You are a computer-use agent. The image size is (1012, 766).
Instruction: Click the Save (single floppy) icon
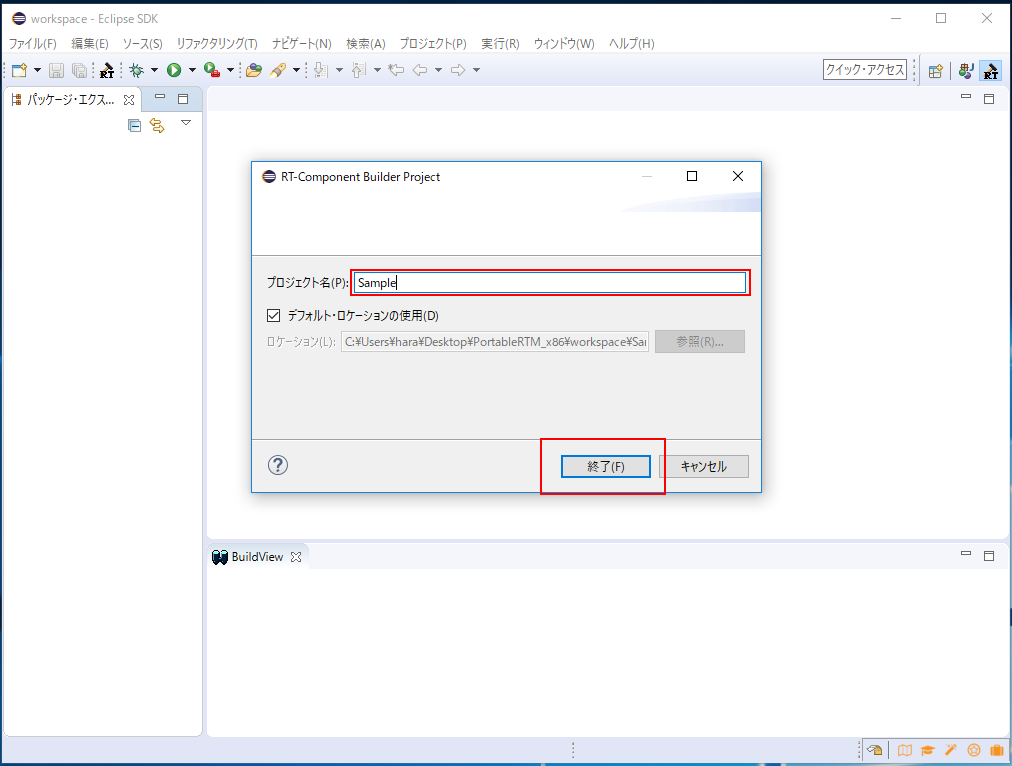pos(56,70)
